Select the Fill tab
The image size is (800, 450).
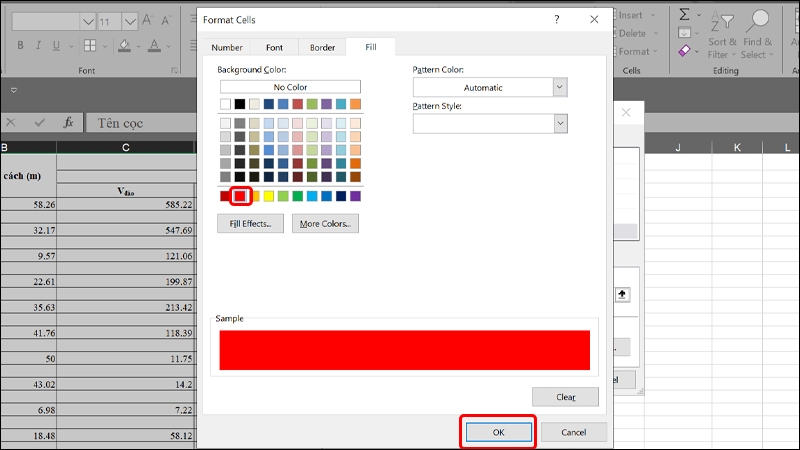click(x=371, y=46)
